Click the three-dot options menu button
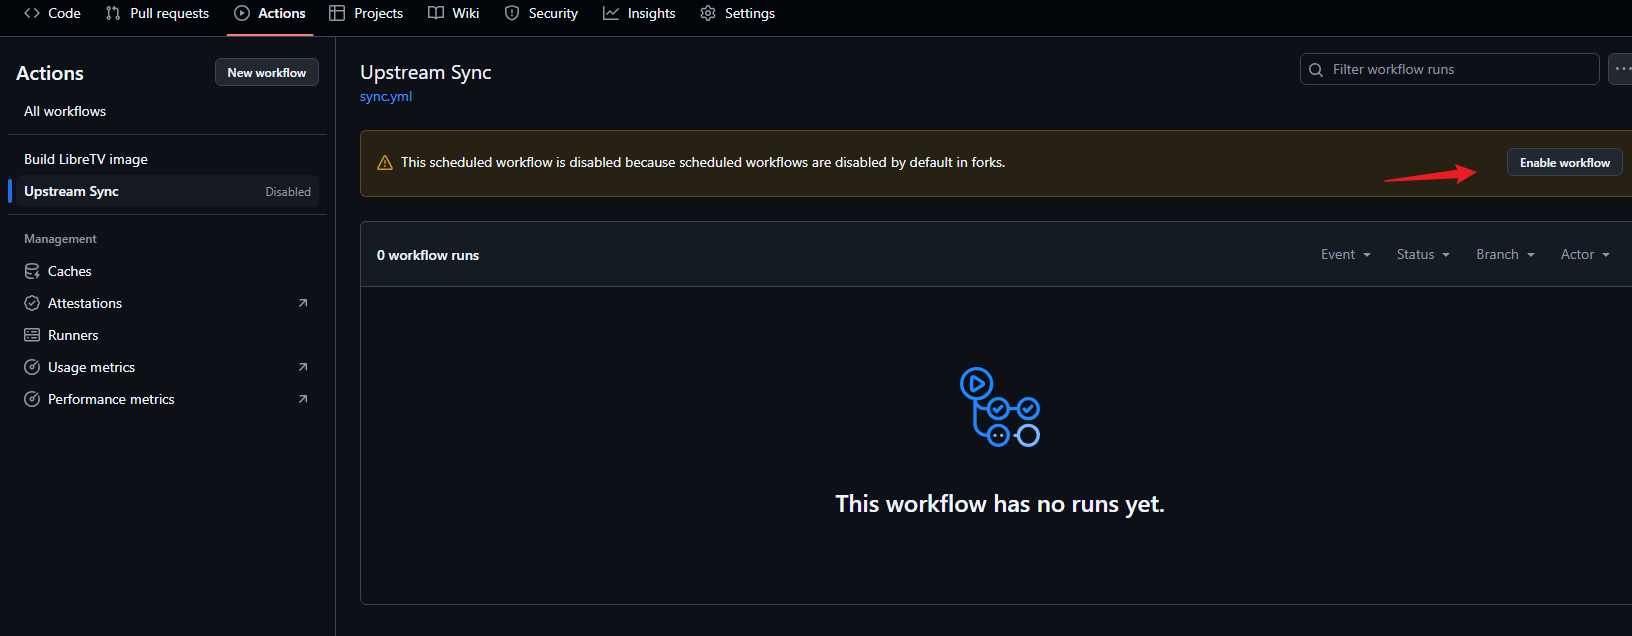This screenshot has width=1632, height=636. tap(1621, 69)
